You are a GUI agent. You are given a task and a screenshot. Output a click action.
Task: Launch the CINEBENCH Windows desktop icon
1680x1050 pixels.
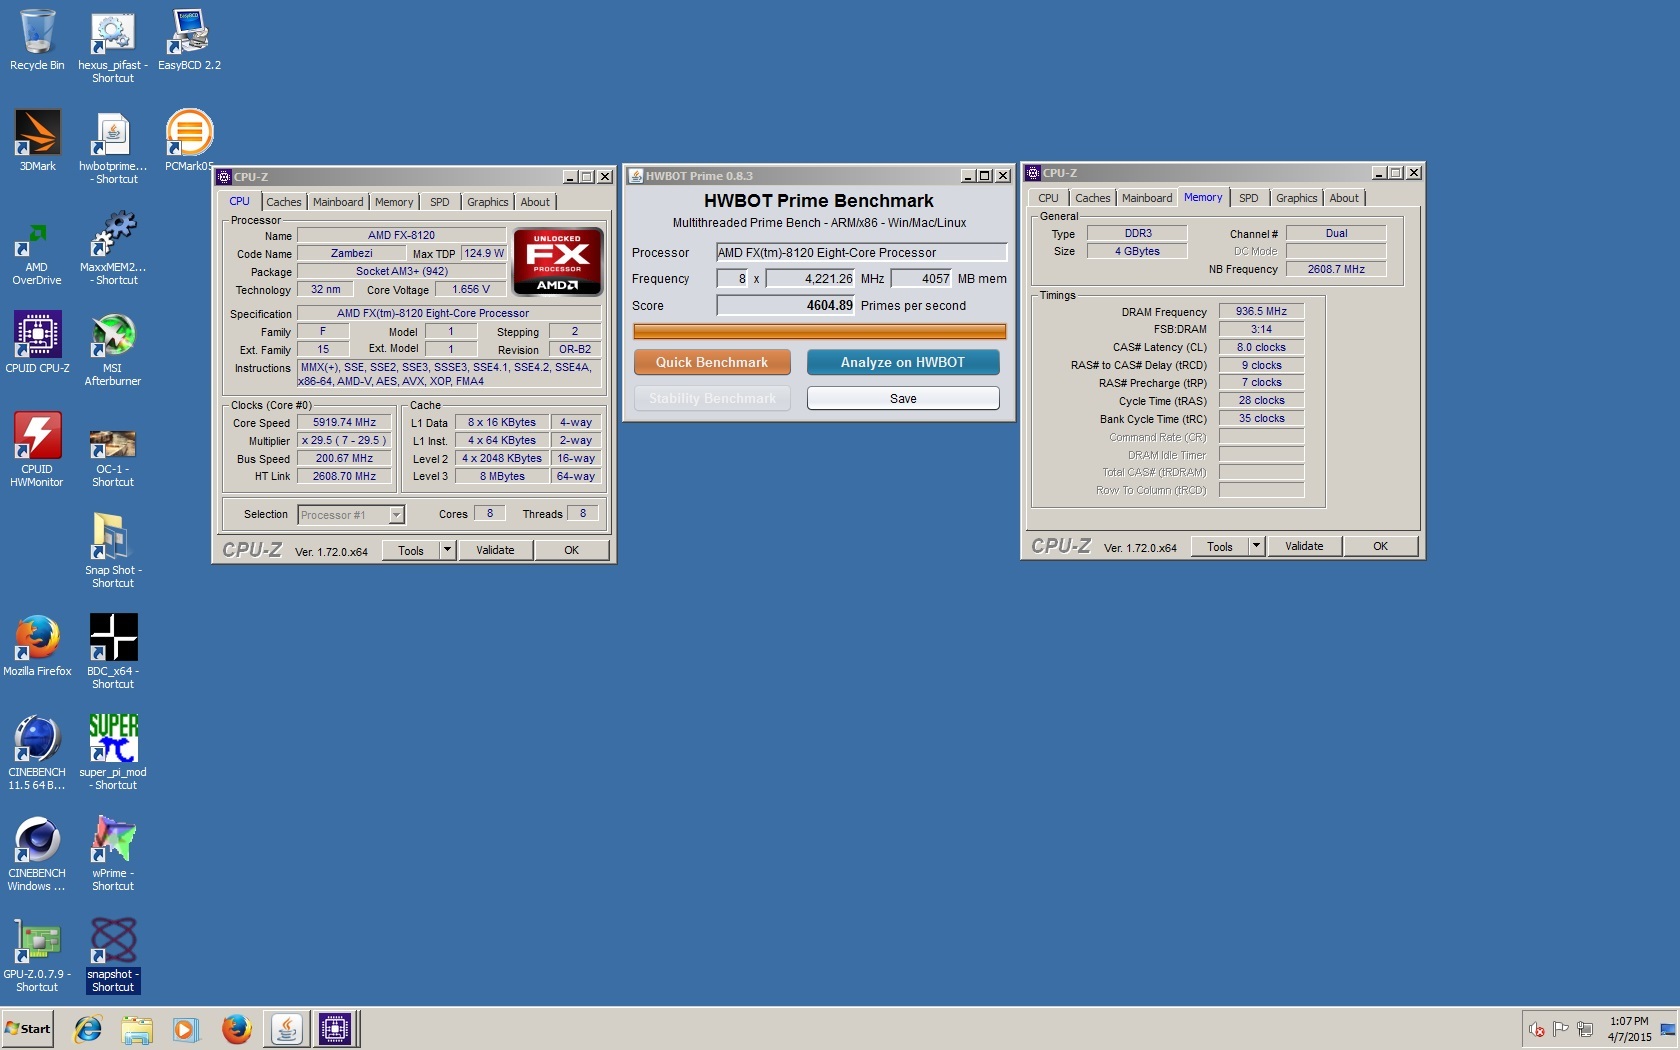(x=37, y=853)
